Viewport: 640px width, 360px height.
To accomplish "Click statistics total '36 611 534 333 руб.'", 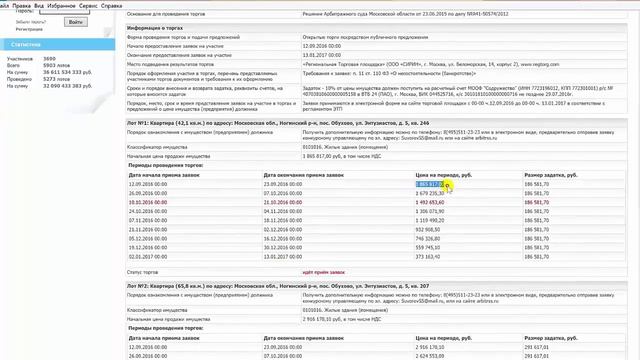I will click(x=67, y=72).
